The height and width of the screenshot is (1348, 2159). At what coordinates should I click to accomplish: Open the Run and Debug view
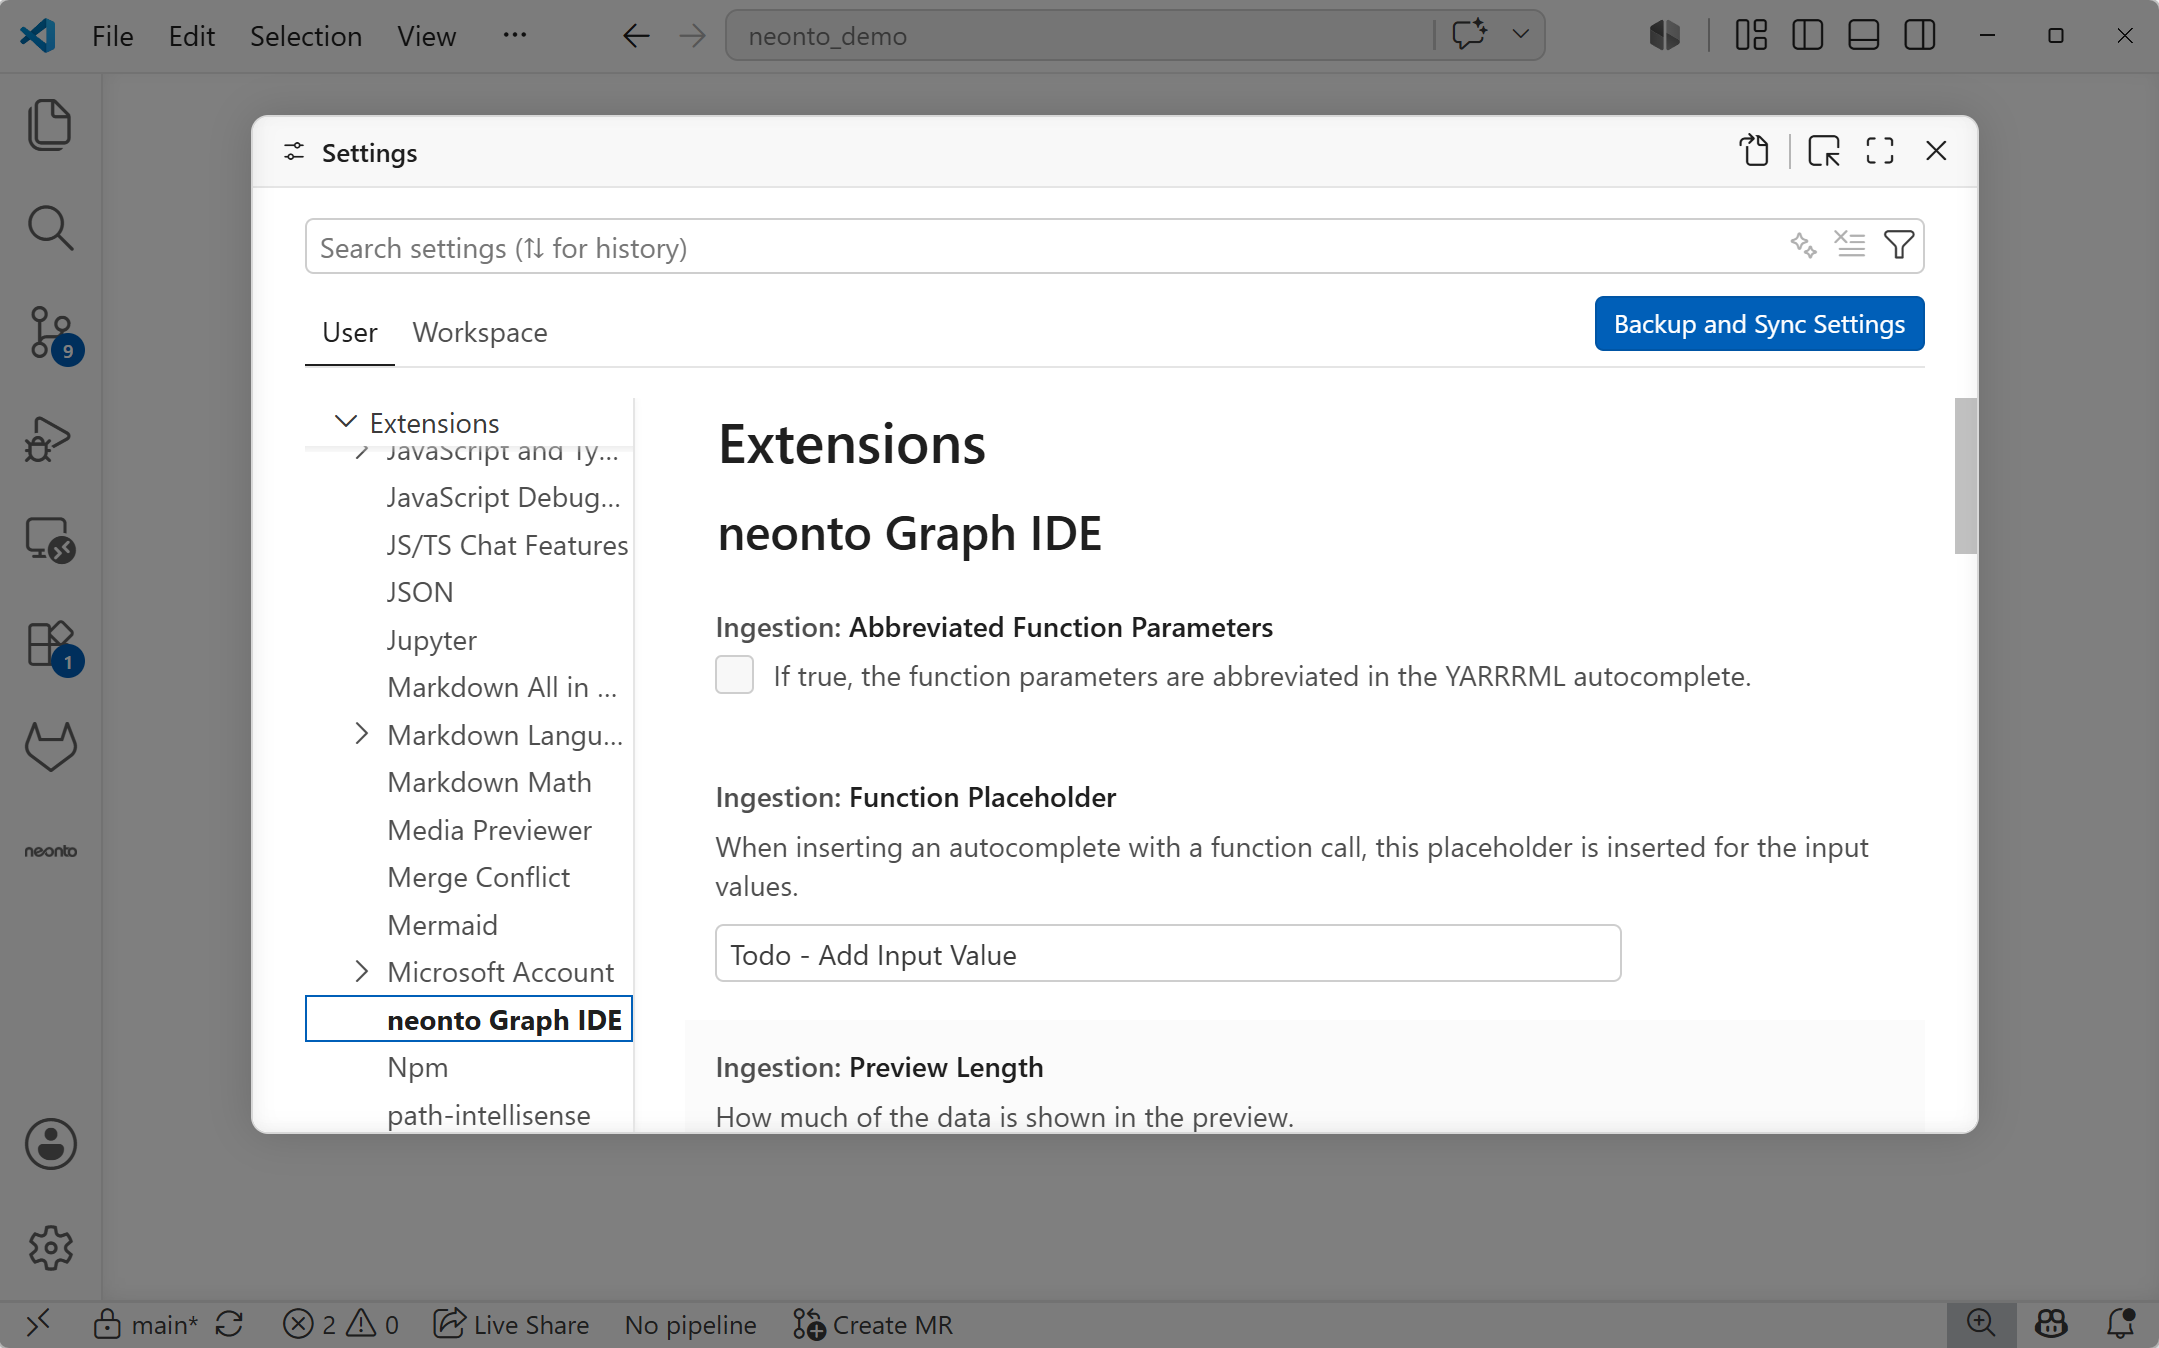point(50,438)
